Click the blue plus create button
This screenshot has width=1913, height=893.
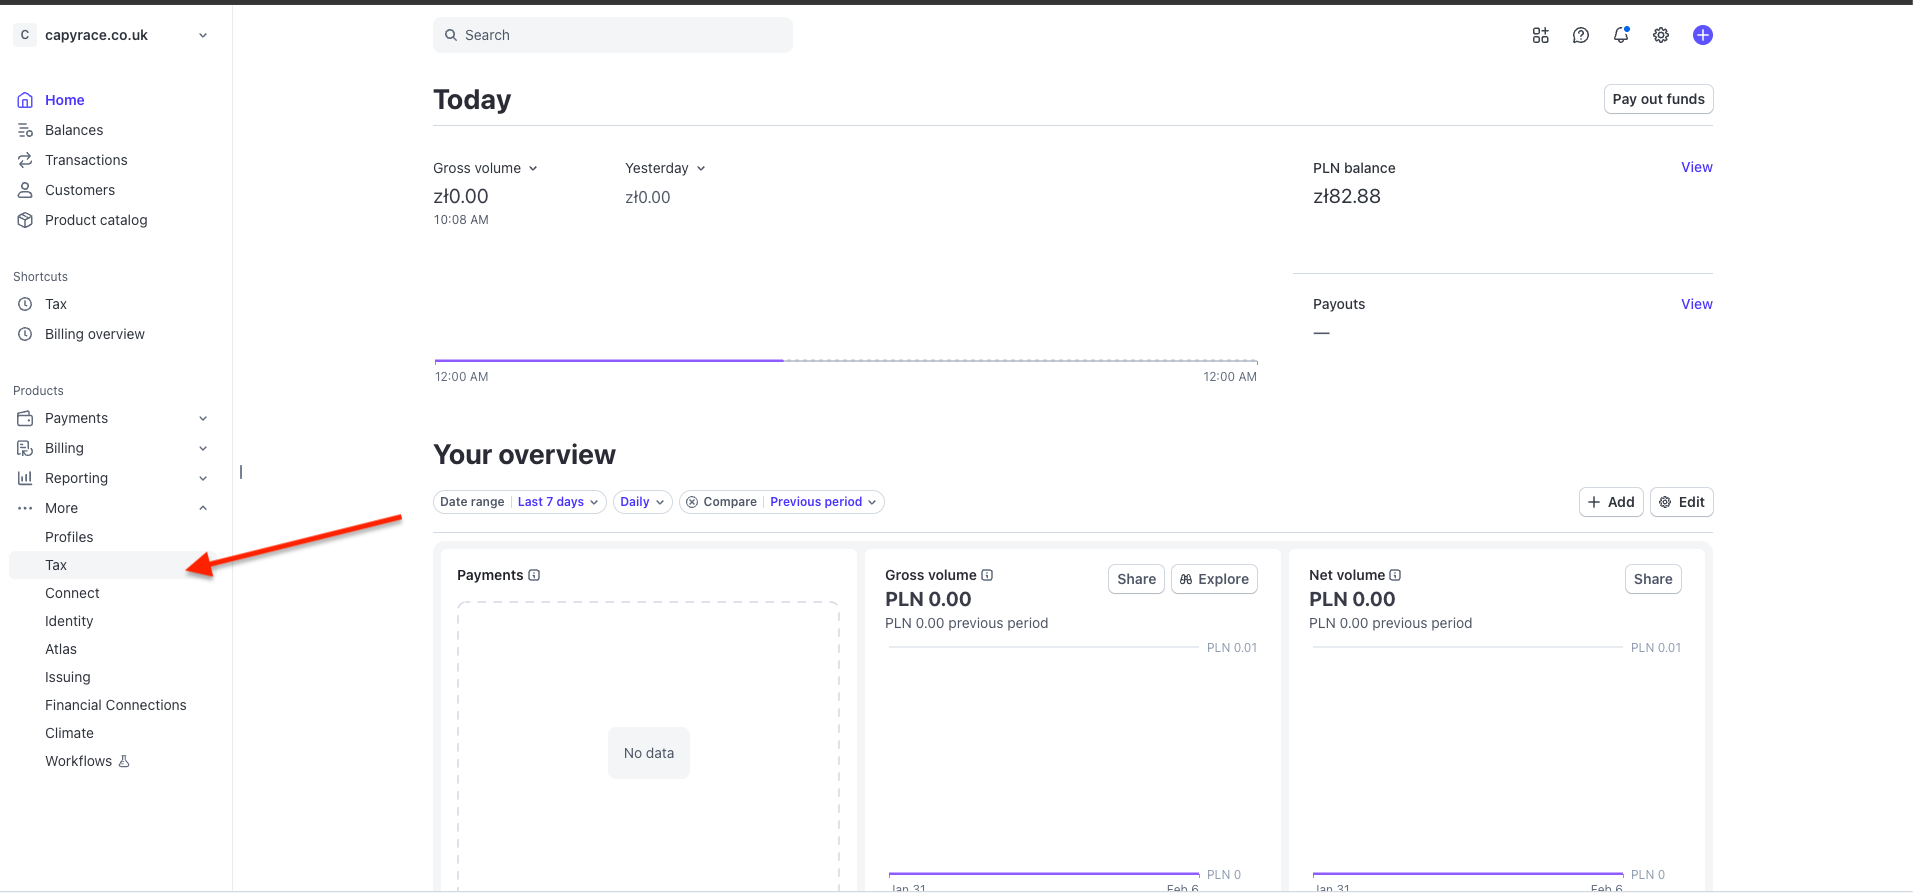1702,35
